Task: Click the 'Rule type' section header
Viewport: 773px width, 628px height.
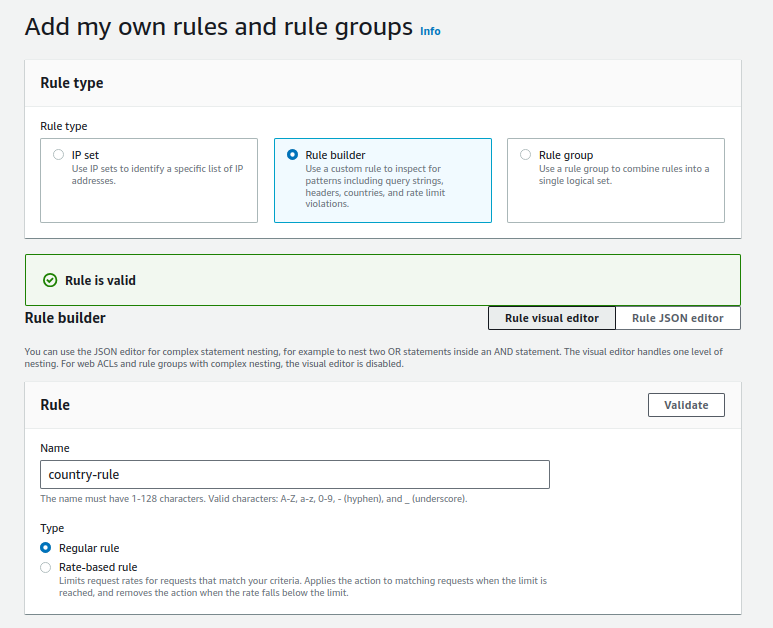Action: (x=72, y=83)
